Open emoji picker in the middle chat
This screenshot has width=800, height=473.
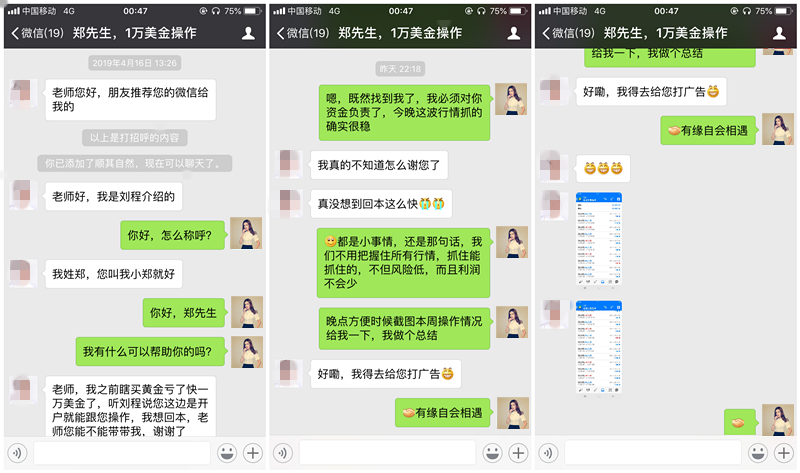[492, 453]
